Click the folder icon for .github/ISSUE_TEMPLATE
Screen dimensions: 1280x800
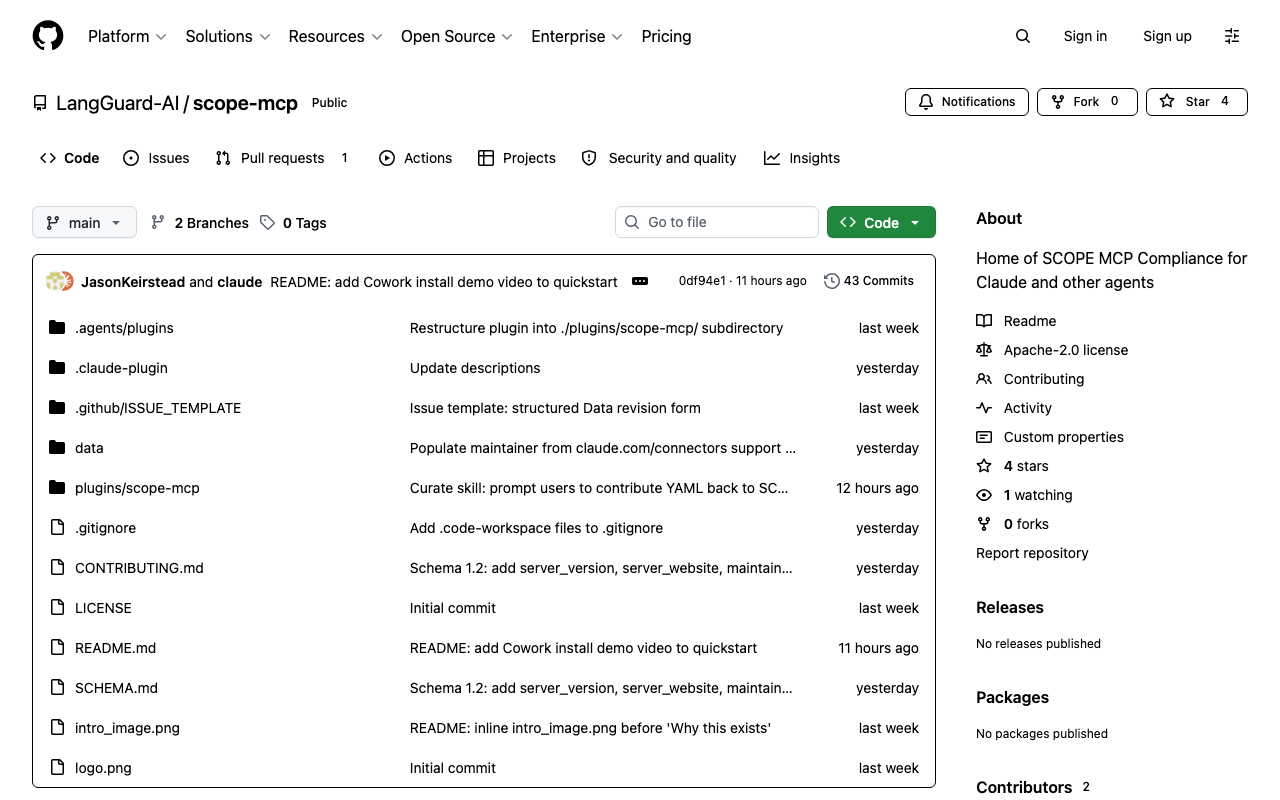tap(57, 408)
